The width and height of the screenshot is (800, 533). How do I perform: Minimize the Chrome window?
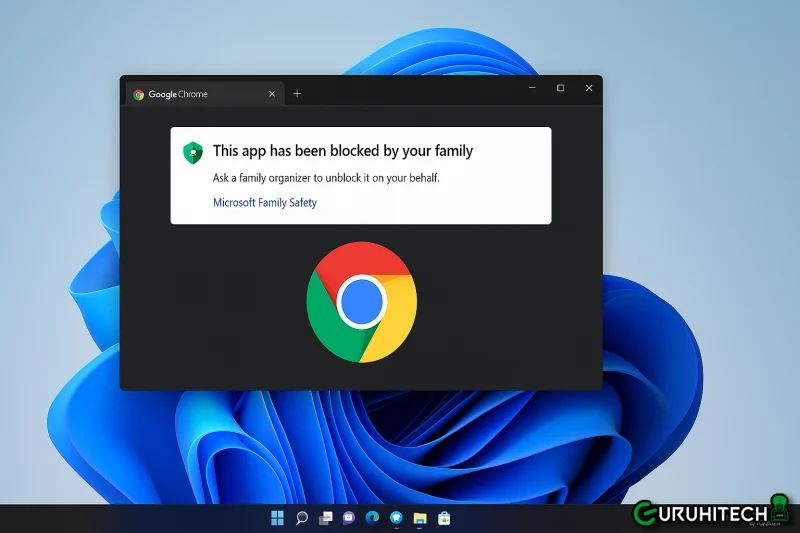click(532, 88)
